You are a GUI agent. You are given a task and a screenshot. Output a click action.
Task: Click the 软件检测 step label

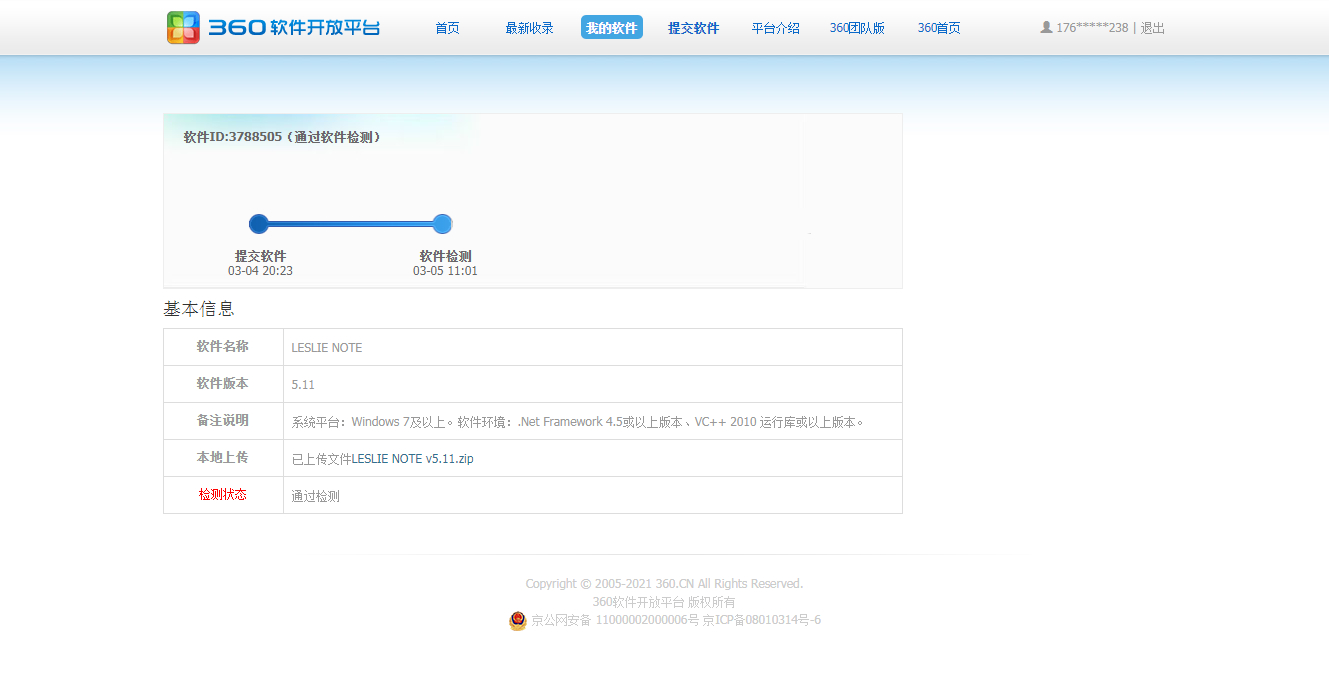[445, 256]
